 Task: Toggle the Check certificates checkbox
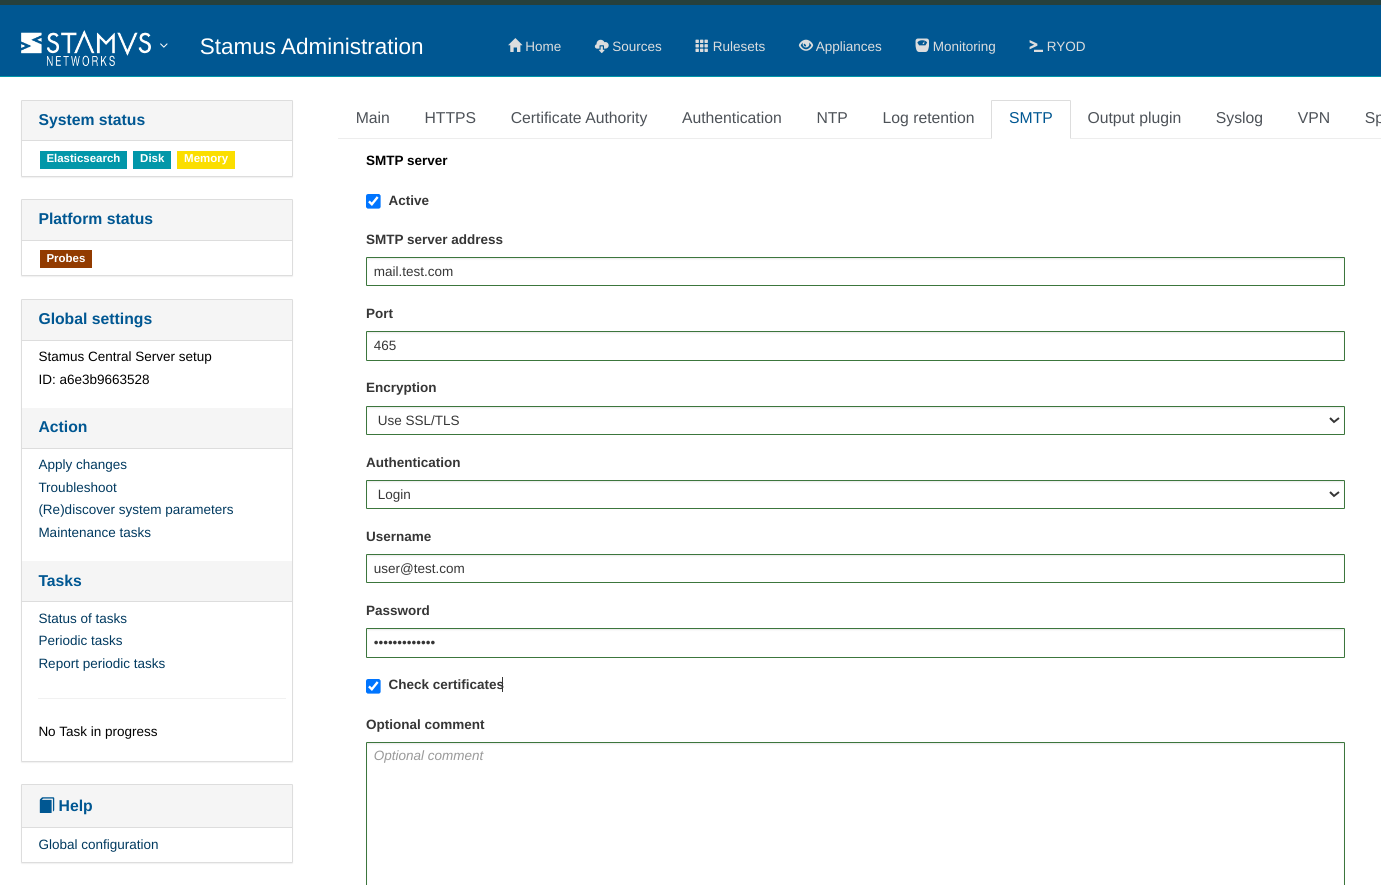(x=373, y=686)
